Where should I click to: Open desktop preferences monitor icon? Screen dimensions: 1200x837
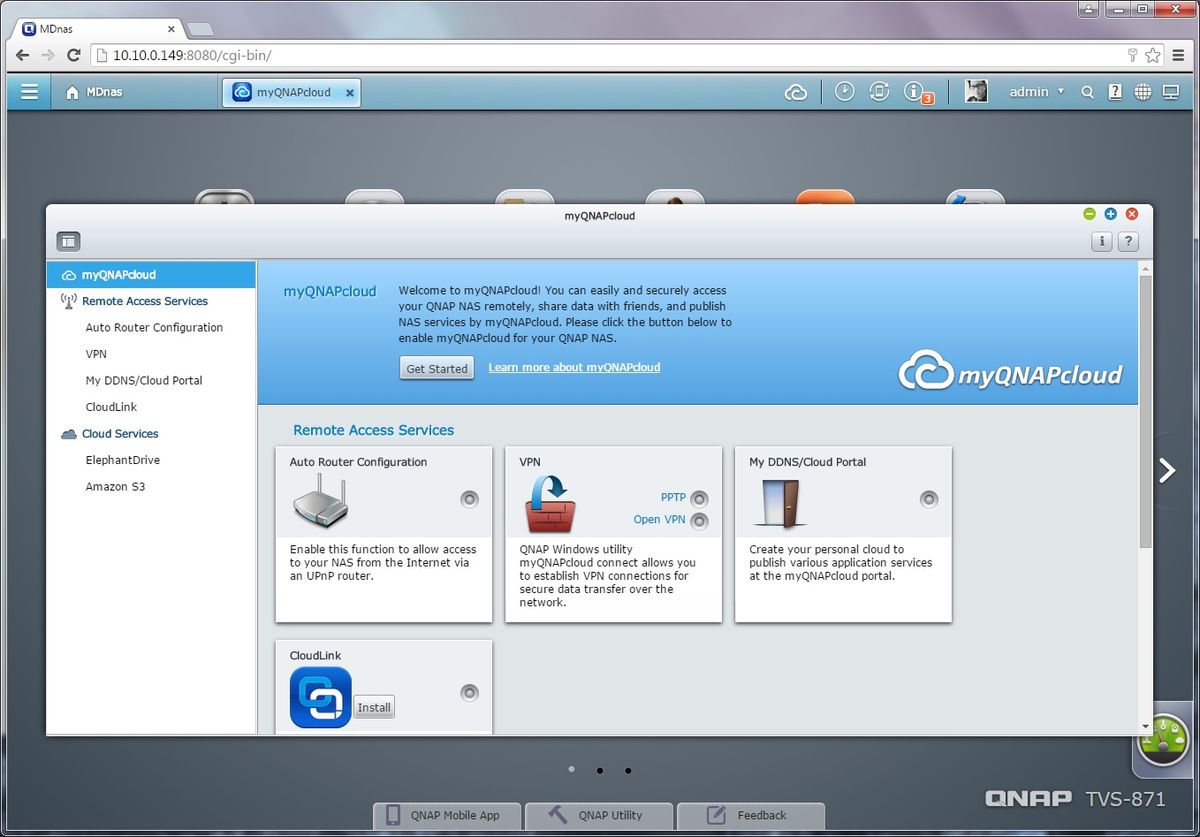point(1171,92)
